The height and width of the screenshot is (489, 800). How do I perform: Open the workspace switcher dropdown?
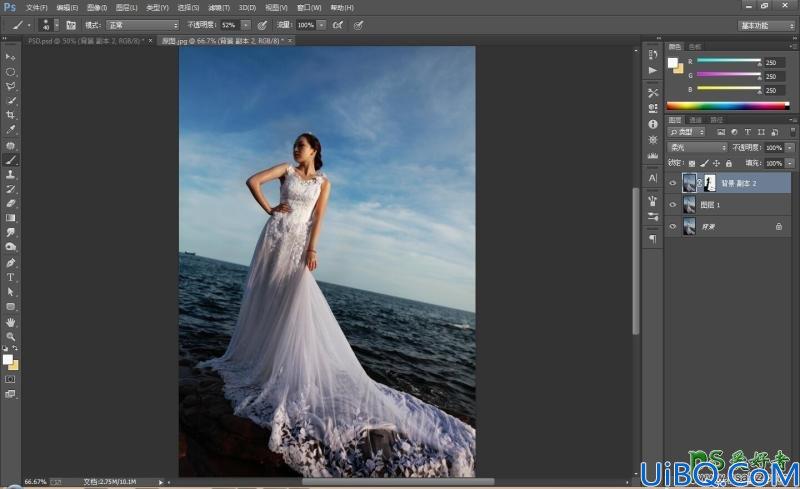(766, 26)
